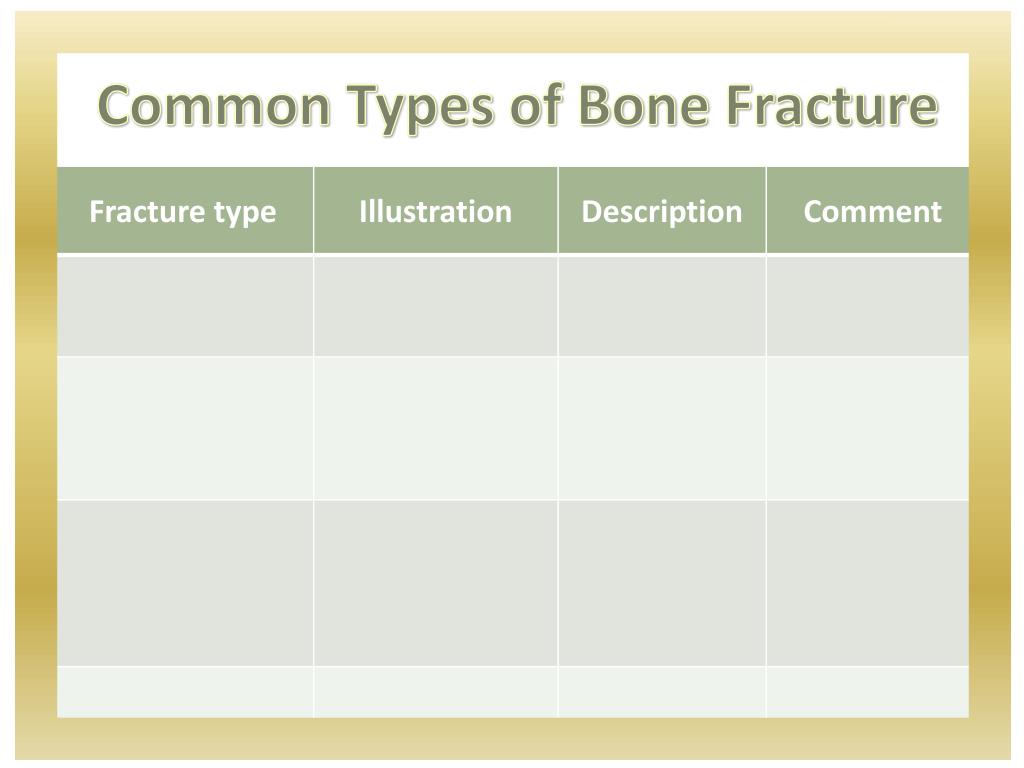Viewport: 1024px width, 768px height.
Task: Click third-row cell under Fracture type
Action: tap(185, 583)
